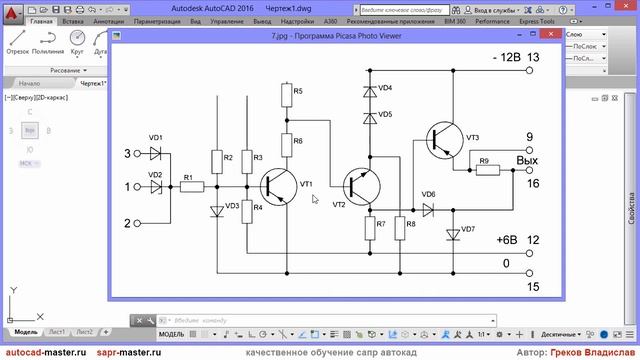
Task: Select the Полилиния (Polyline) tool
Action: point(48,42)
